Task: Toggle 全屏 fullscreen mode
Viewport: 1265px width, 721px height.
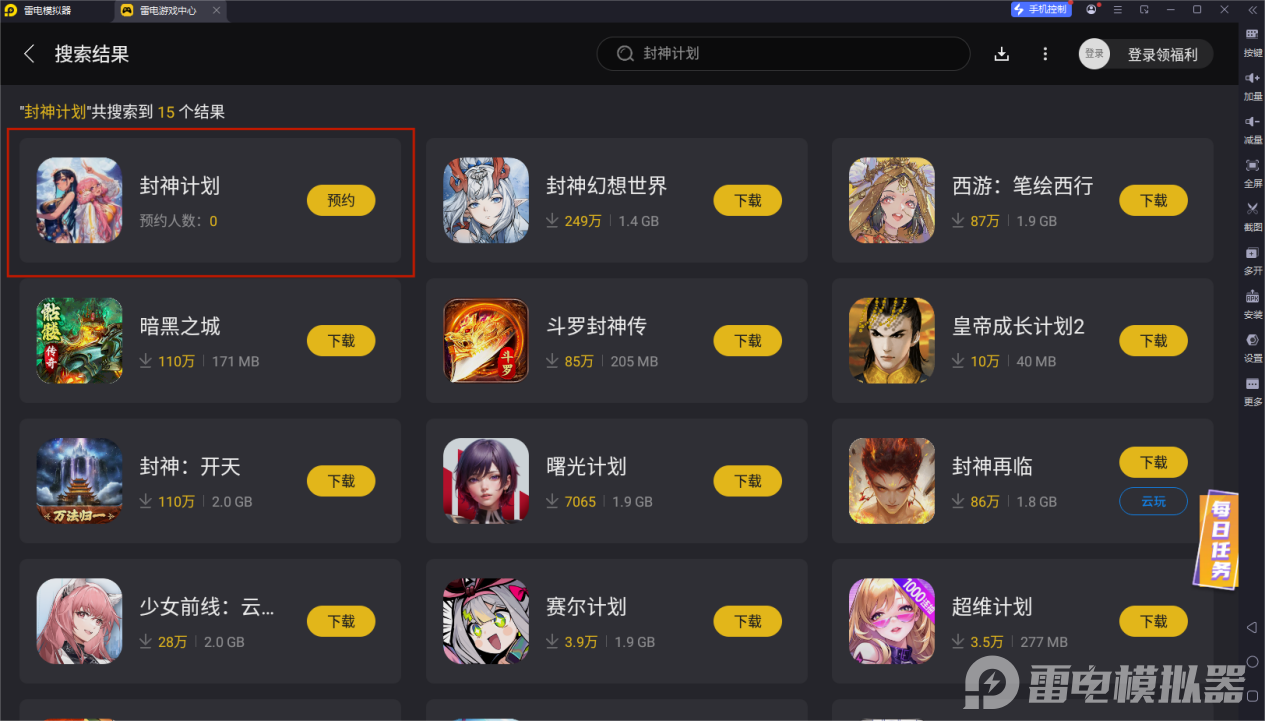Action: pos(1252,172)
